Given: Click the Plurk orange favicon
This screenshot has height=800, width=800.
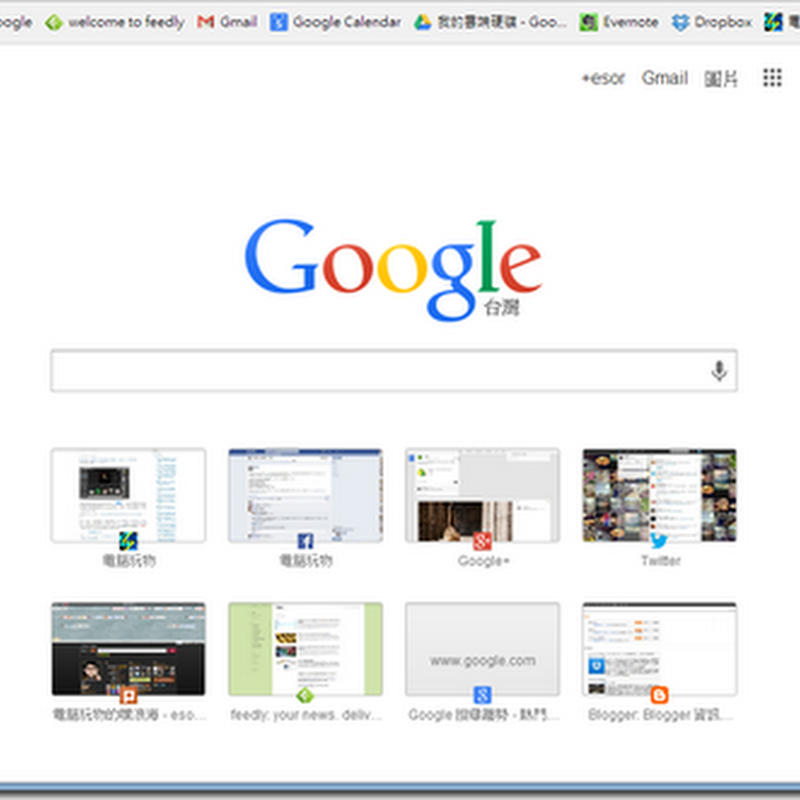Looking at the screenshot, I should [x=128, y=695].
